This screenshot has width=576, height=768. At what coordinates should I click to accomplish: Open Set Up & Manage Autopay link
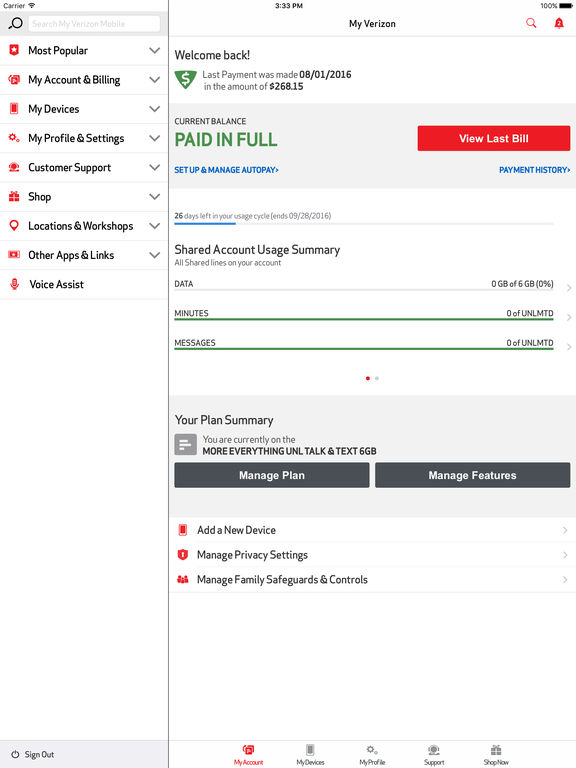(x=226, y=170)
